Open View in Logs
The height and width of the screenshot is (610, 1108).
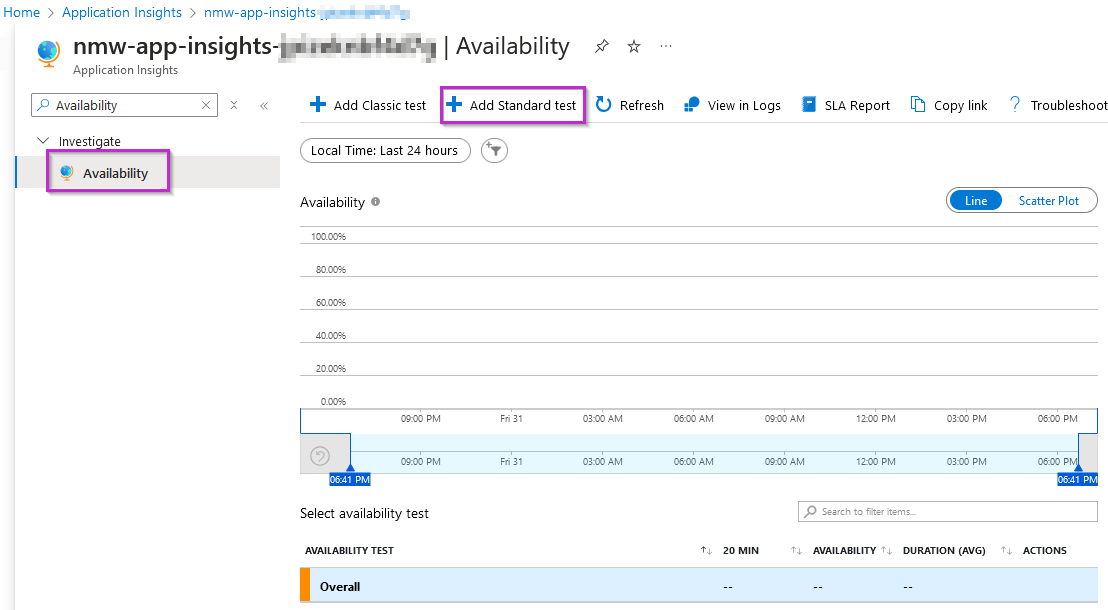coord(732,105)
